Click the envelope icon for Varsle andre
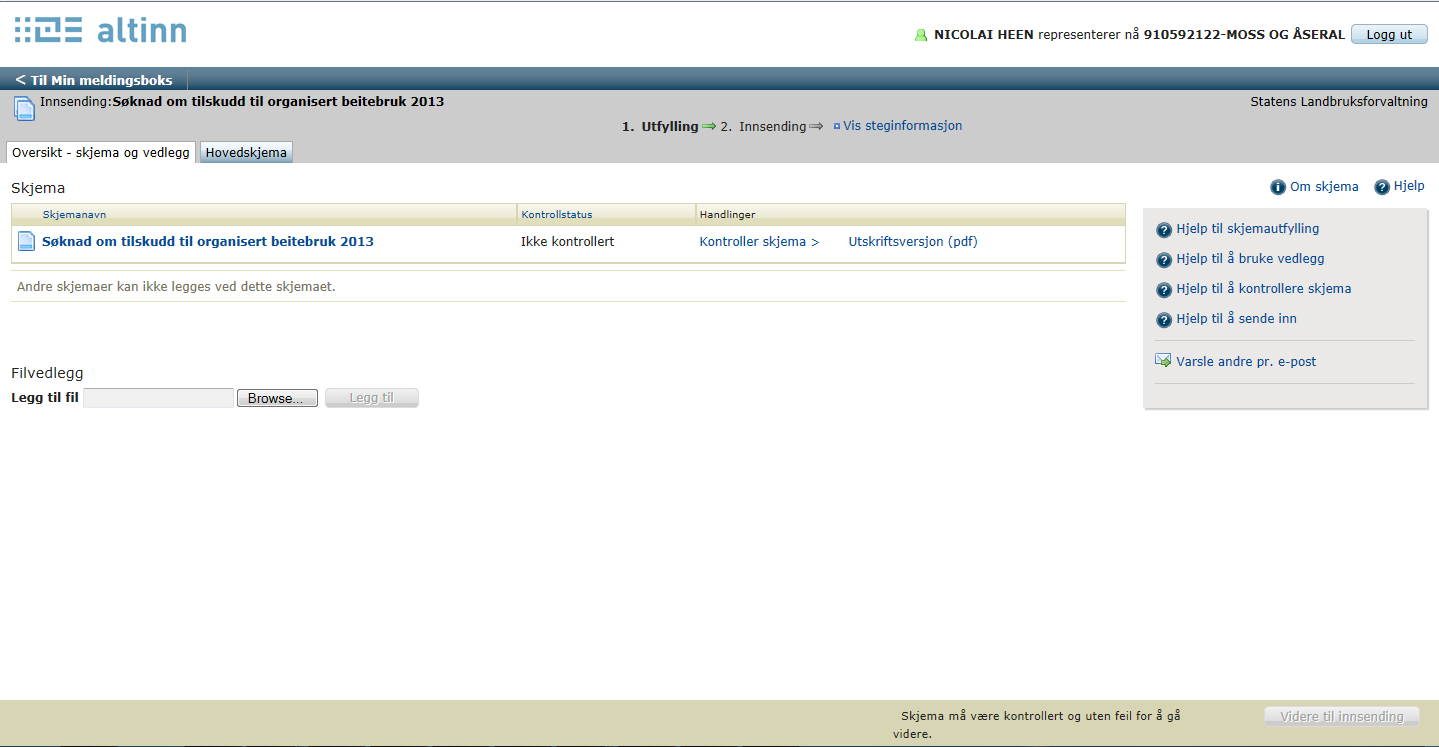Screen dimensions: 1439x747 (1163, 361)
